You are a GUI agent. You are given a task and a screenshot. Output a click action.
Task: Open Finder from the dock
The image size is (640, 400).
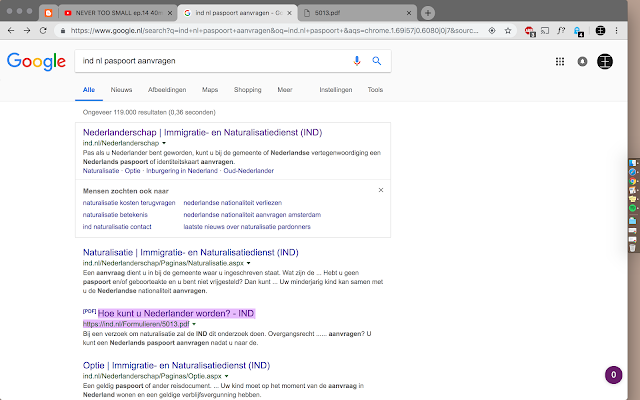point(632,163)
